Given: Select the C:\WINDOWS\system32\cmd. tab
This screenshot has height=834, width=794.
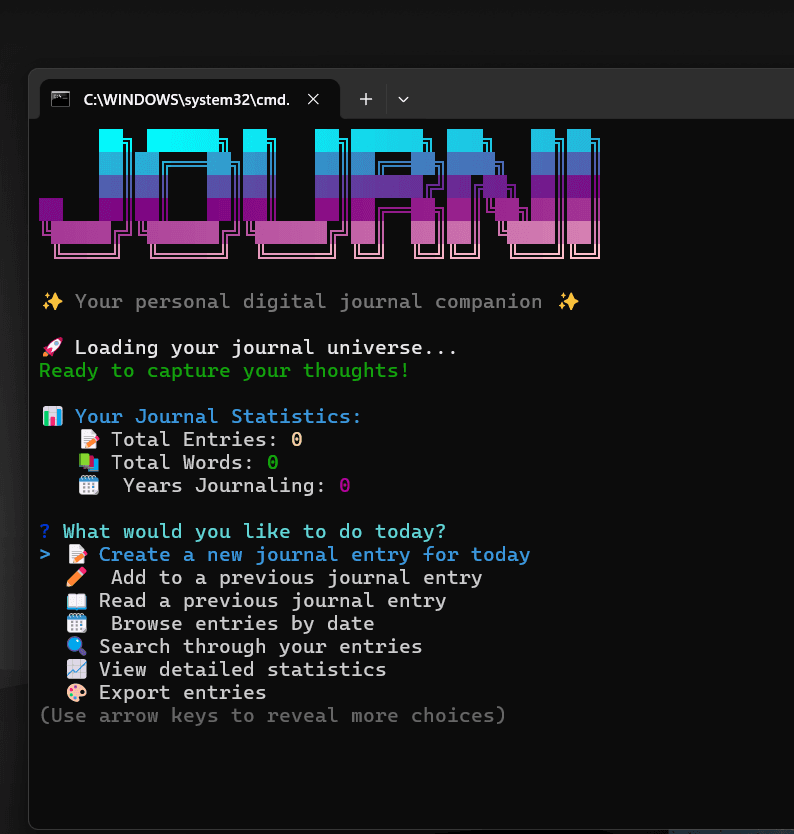Looking at the screenshot, I should click(x=190, y=99).
